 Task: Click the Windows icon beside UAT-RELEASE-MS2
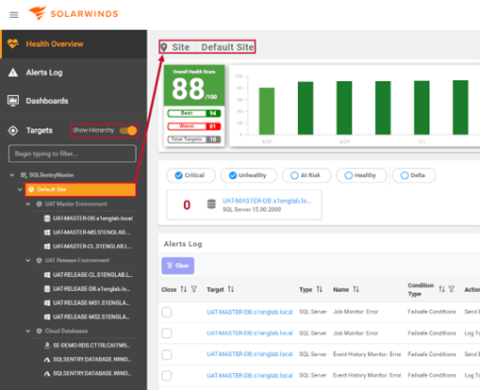47,317
